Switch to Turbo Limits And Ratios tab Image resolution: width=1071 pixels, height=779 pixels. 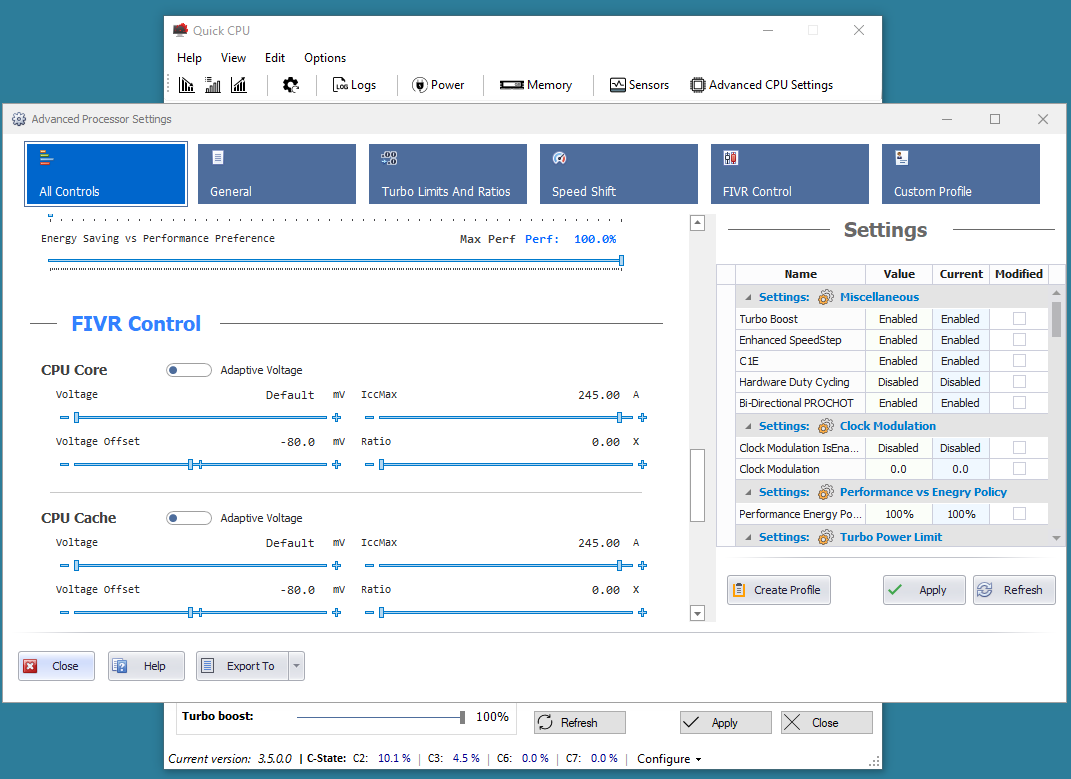[x=447, y=174]
